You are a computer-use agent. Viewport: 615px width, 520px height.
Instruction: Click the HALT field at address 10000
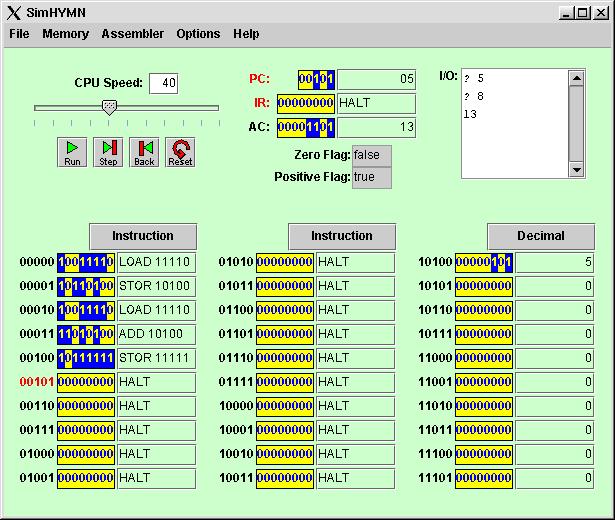pos(355,406)
